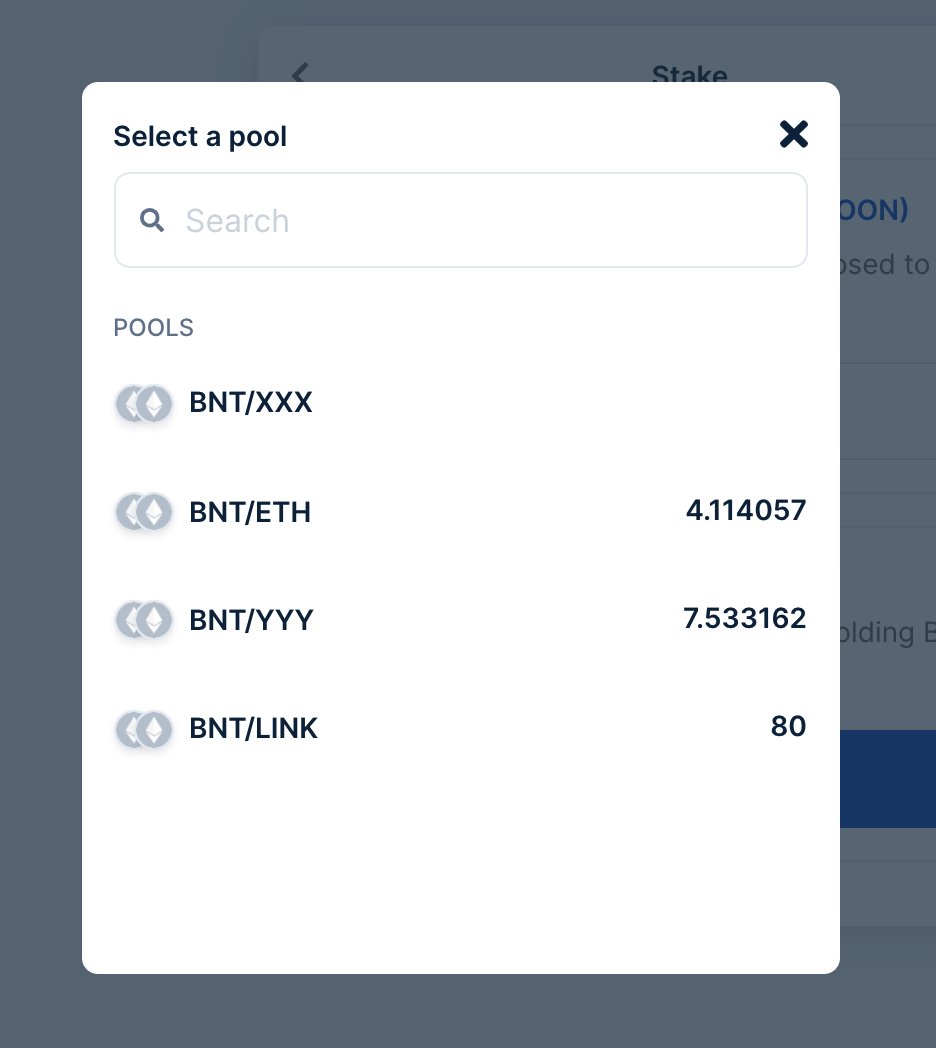Screen dimensions: 936x1048
Task: Click the magnifying glass search icon
Action: click(x=152, y=219)
